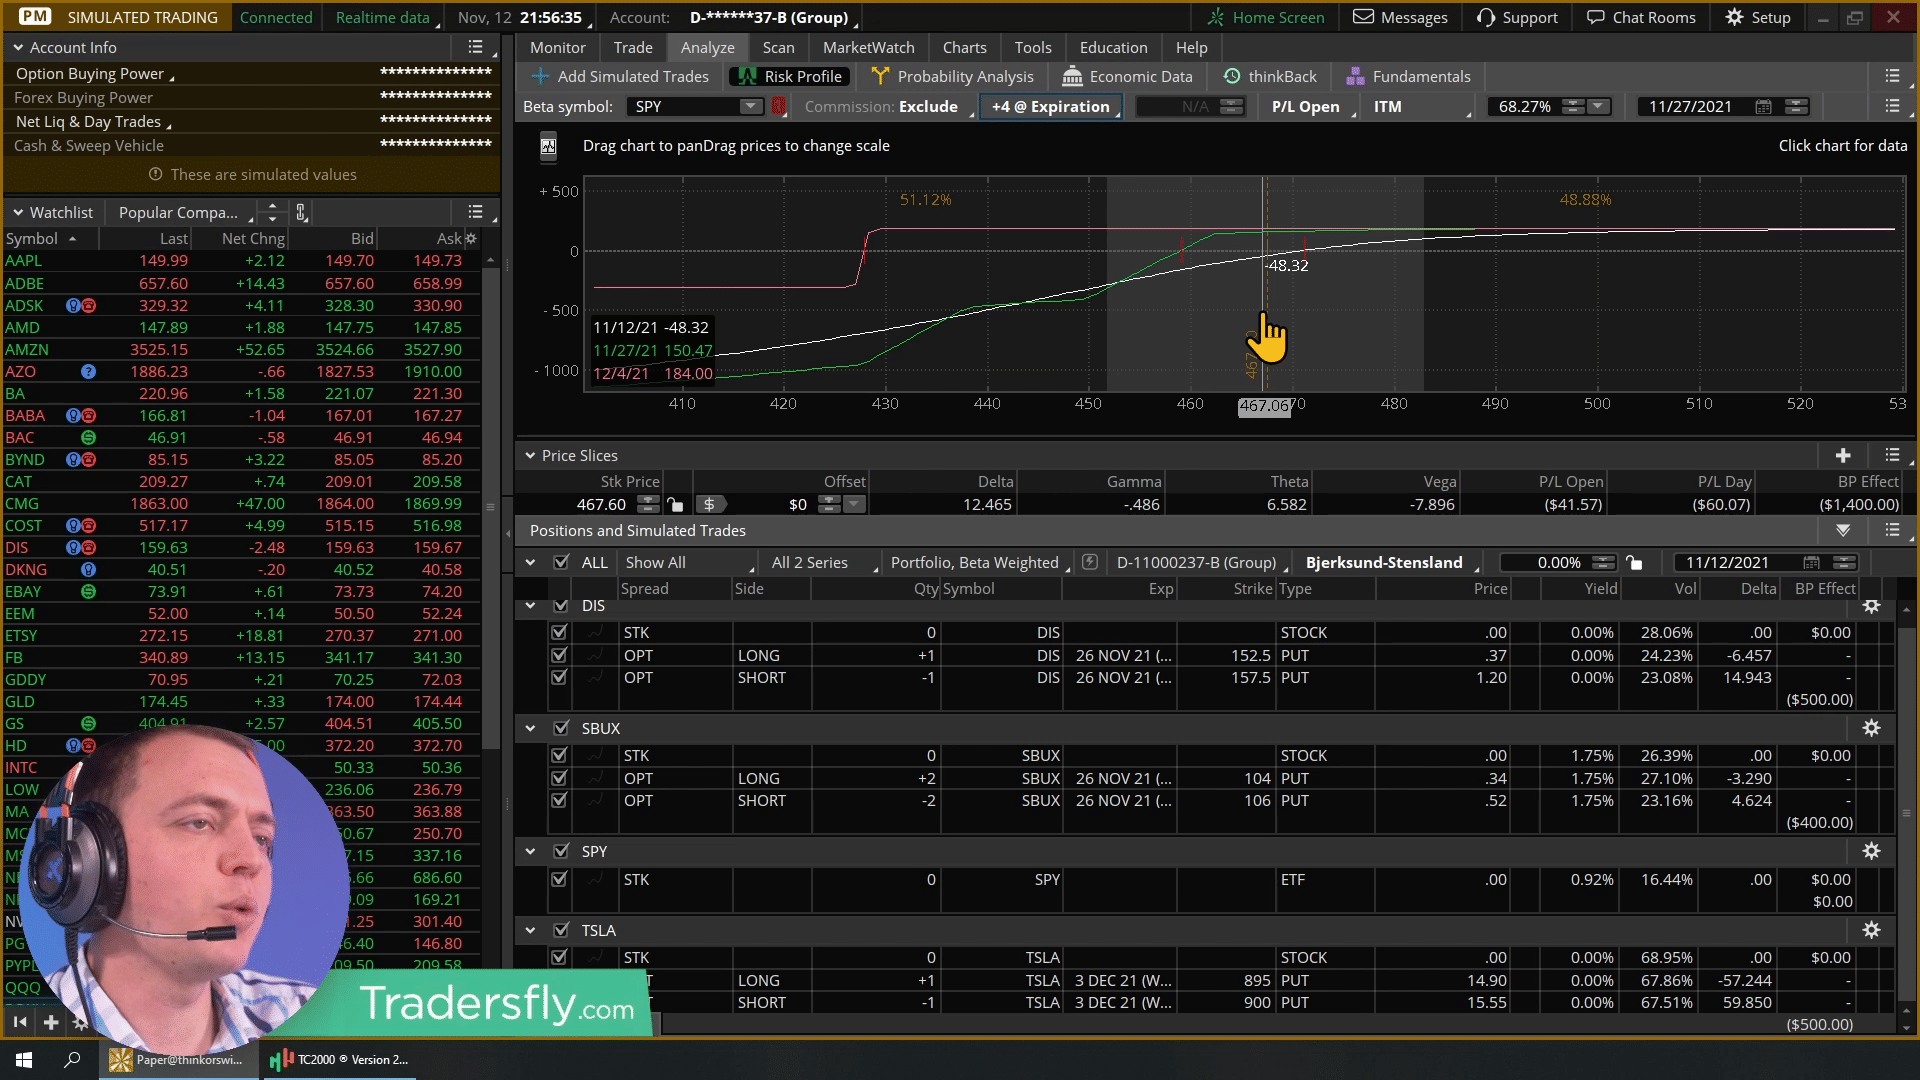
Task: Collapse the SBUX position group
Action: pyautogui.click(x=530, y=728)
